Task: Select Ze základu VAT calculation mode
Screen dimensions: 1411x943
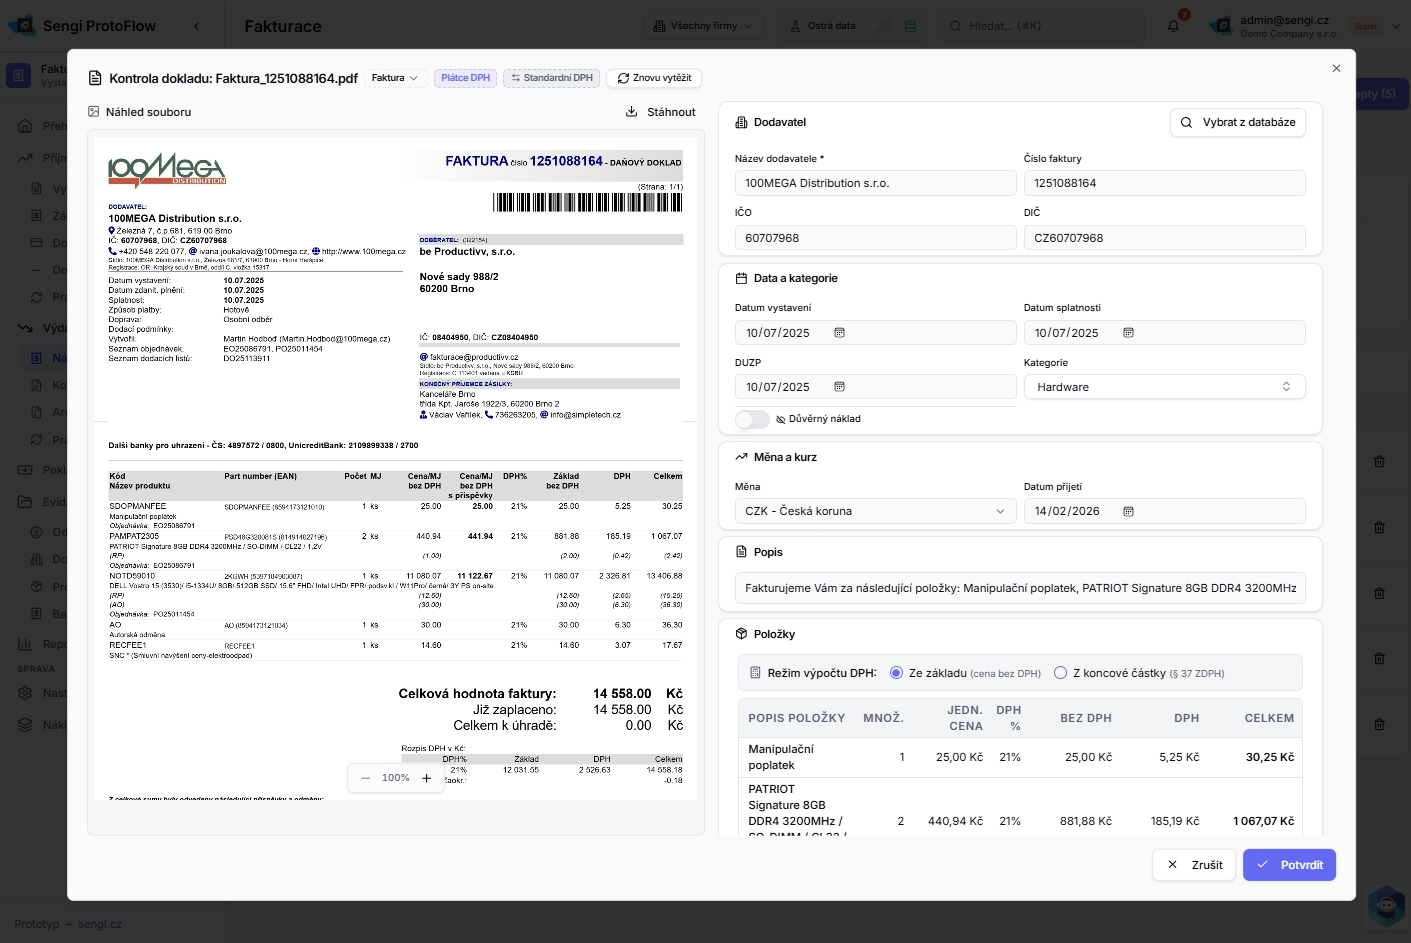Action: click(896, 673)
